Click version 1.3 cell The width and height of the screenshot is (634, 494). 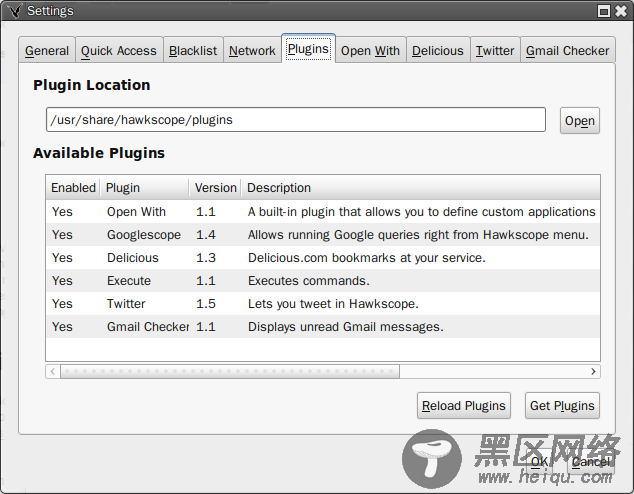tap(206, 258)
